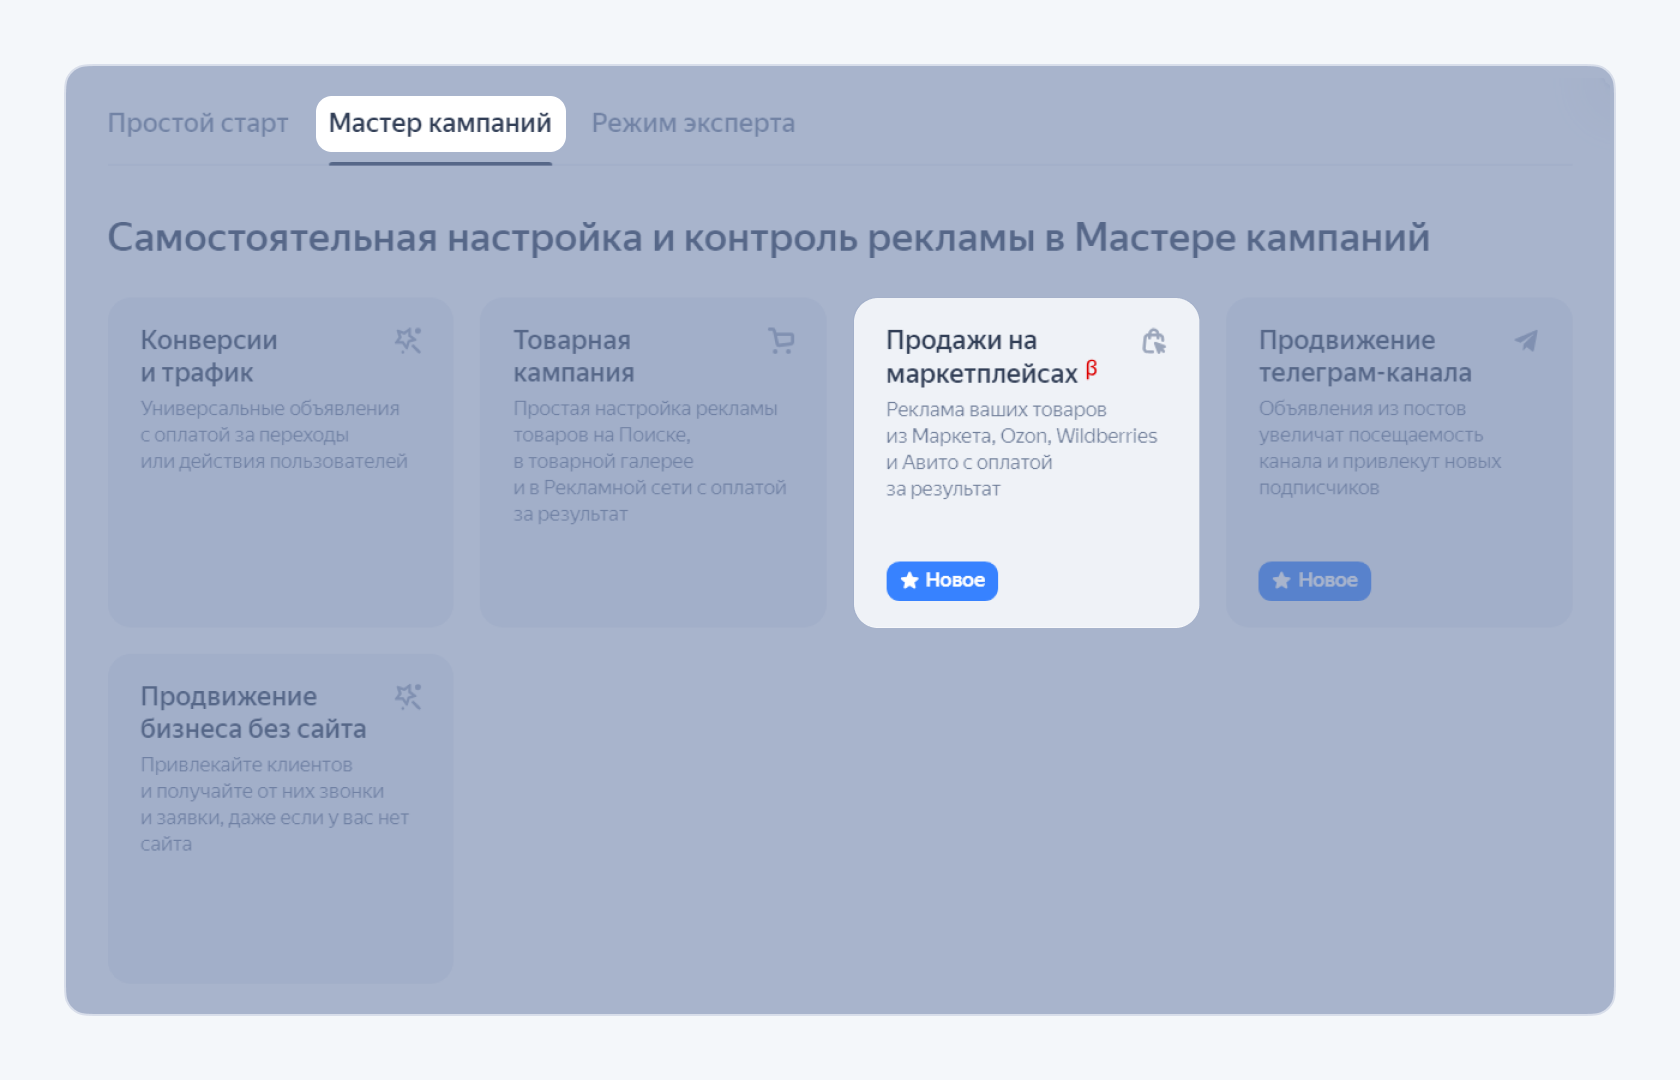Switch to the Простой старт tab
The height and width of the screenshot is (1080, 1680).
click(197, 122)
